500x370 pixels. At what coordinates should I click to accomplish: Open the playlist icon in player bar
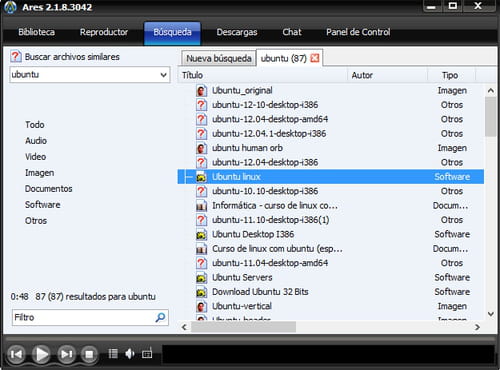pyautogui.click(x=113, y=353)
